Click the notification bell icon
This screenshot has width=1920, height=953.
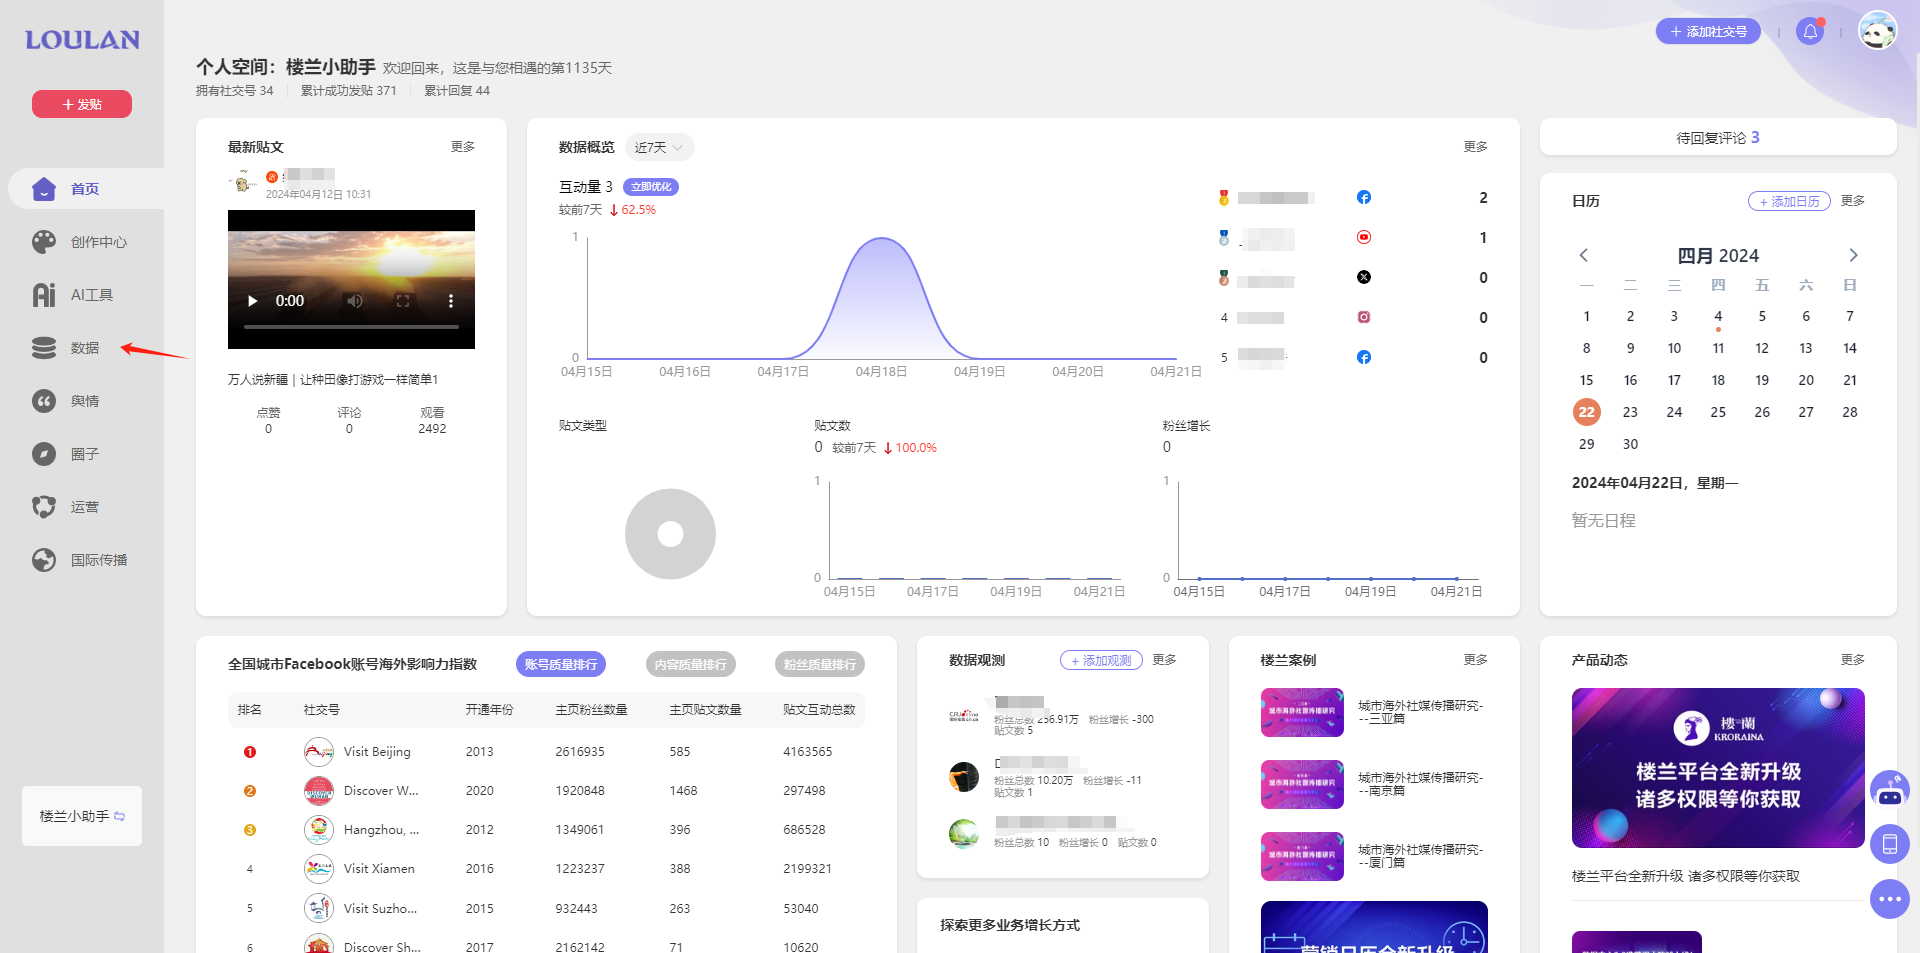pyautogui.click(x=1810, y=32)
